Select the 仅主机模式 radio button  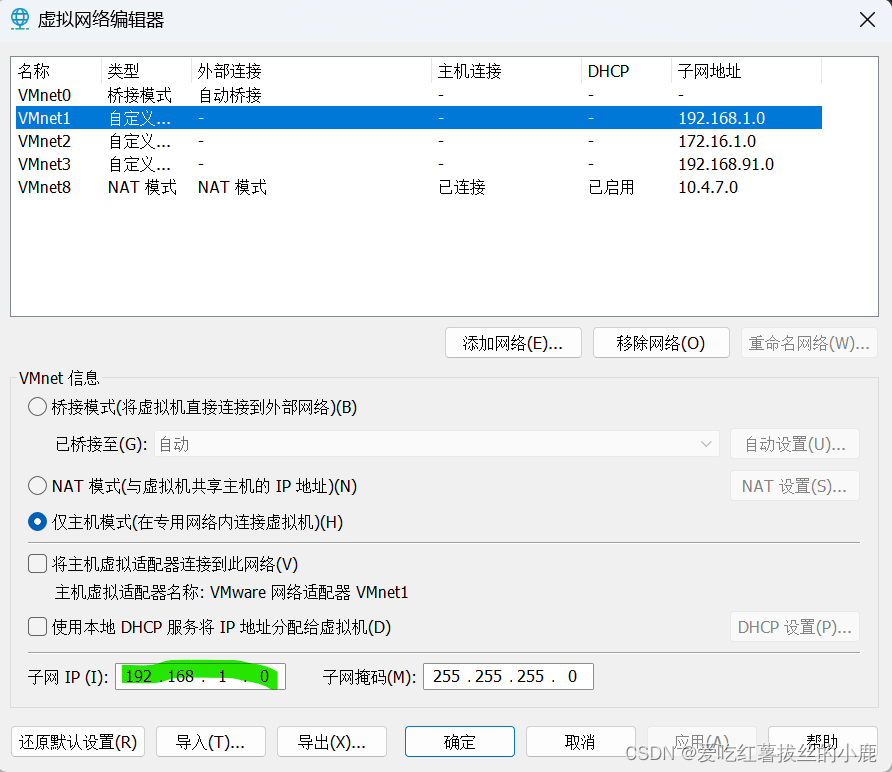coord(38,522)
